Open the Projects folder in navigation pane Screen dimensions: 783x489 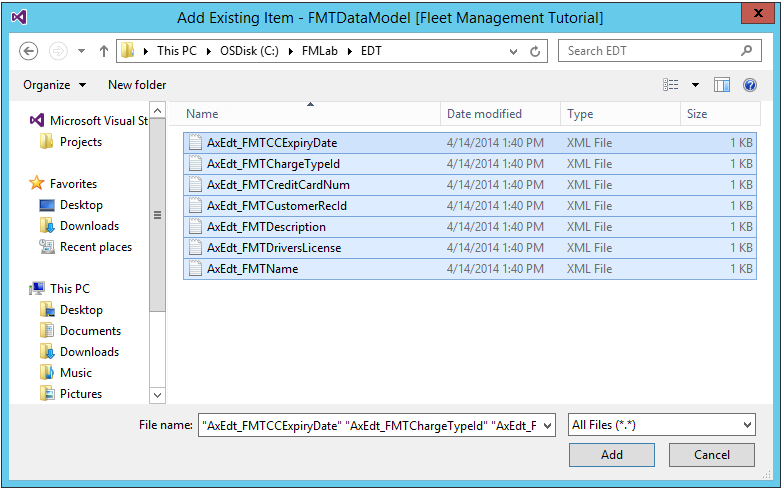[x=70, y=142]
